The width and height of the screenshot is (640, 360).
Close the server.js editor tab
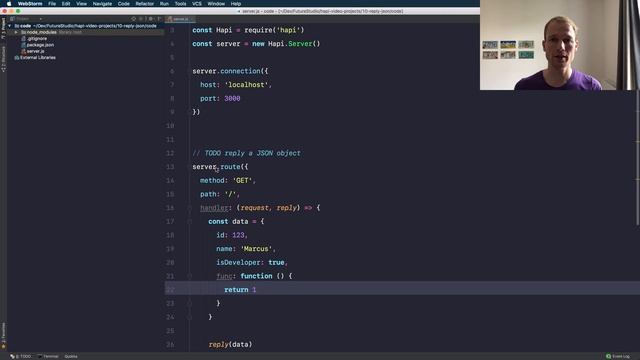click(x=192, y=19)
